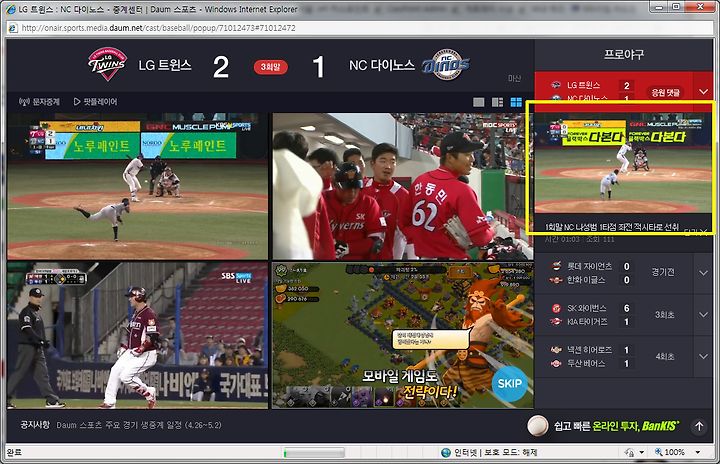Open the Daum 스포츠 생중계 일정 notice link
Viewport: 720px width, 464px height.
click(x=139, y=425)
